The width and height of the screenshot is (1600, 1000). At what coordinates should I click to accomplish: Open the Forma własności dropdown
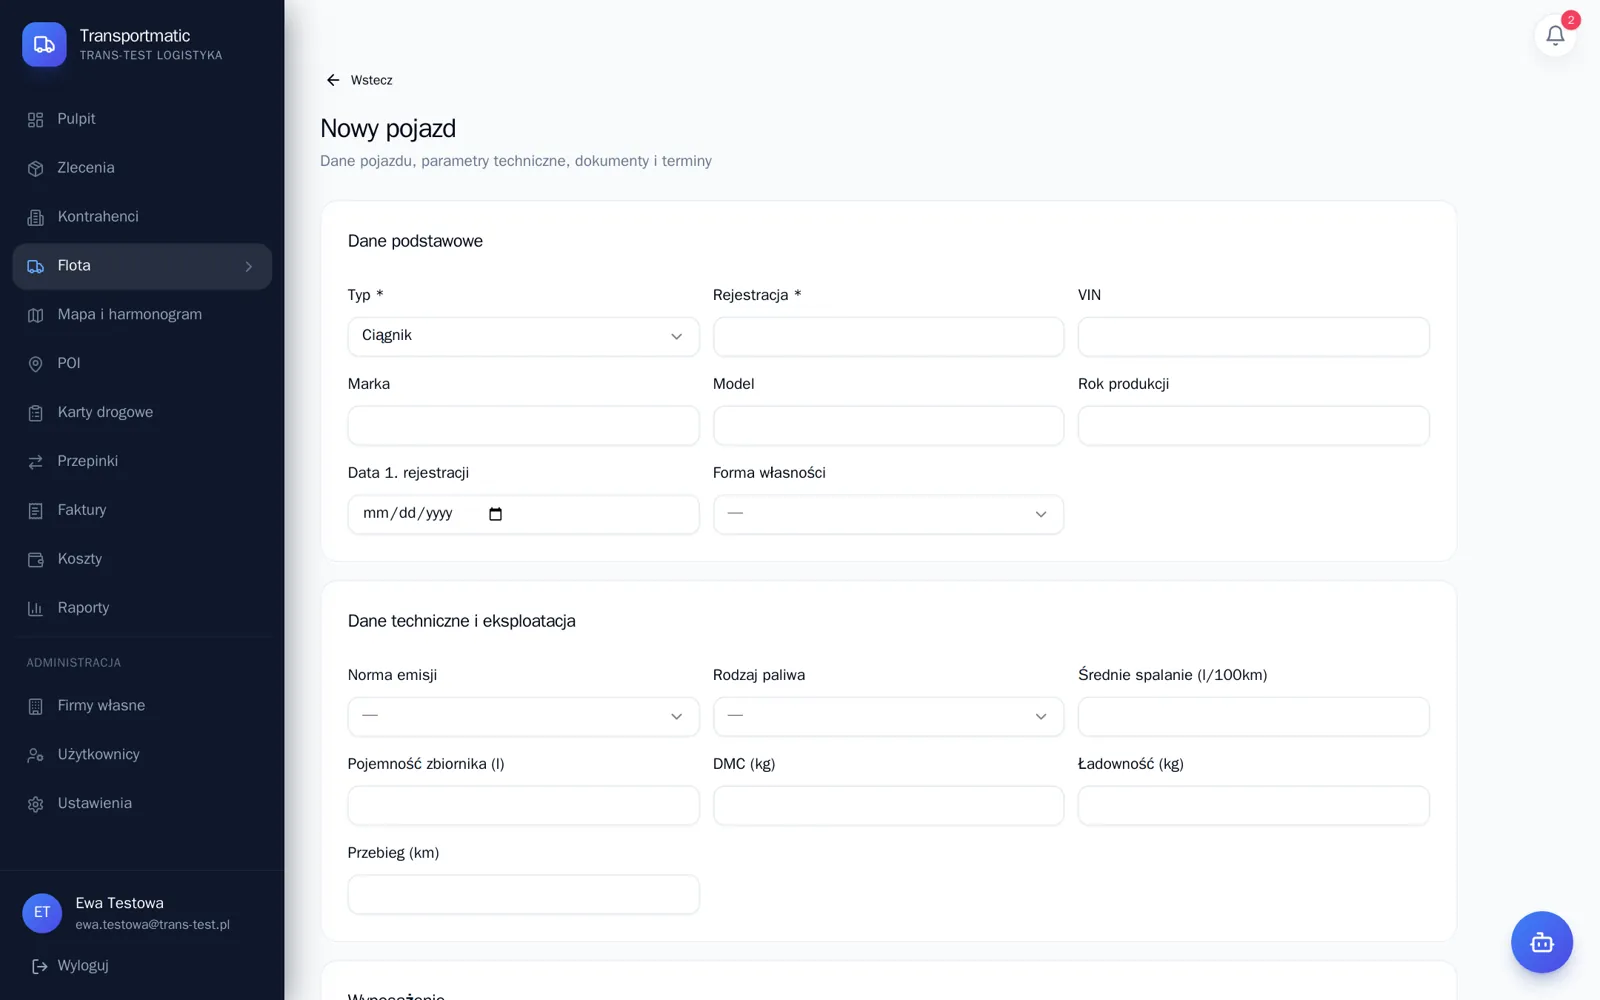coord(888,514)
